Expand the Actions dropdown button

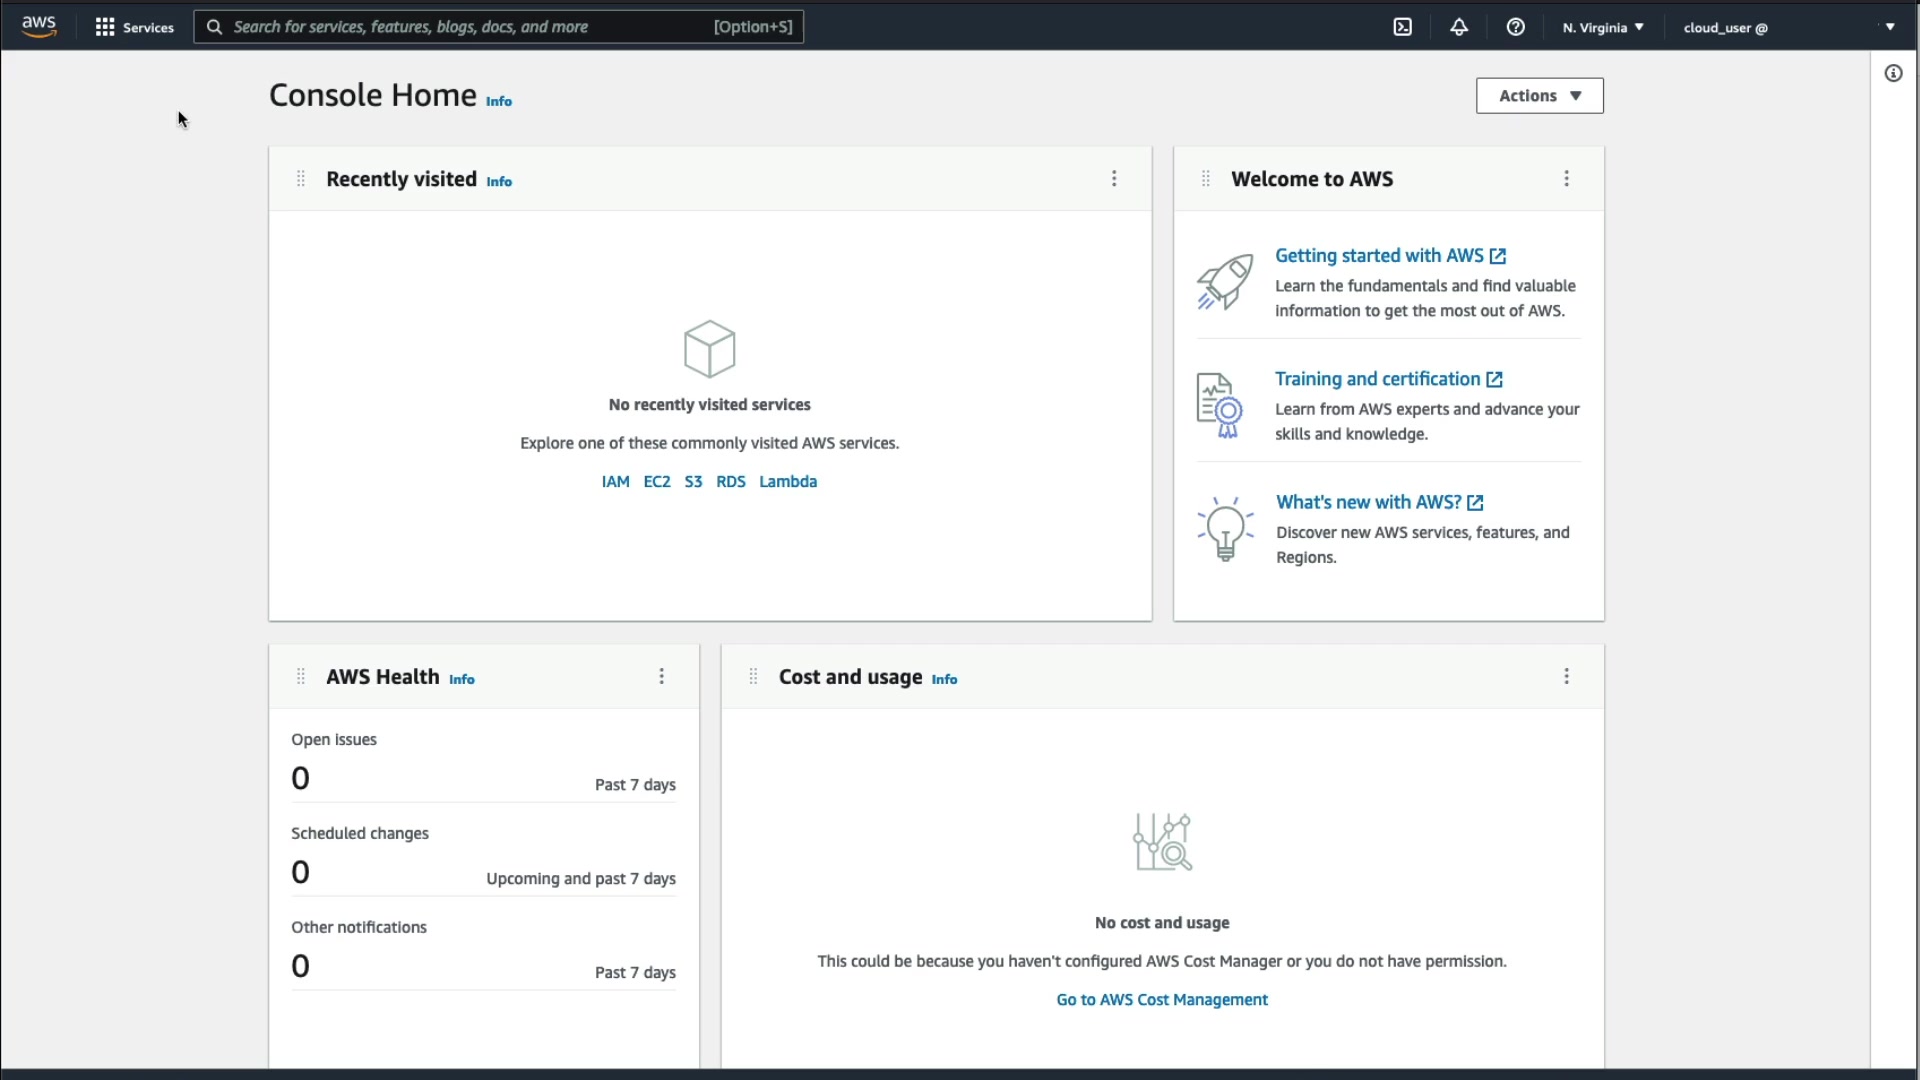point(1539,96)
